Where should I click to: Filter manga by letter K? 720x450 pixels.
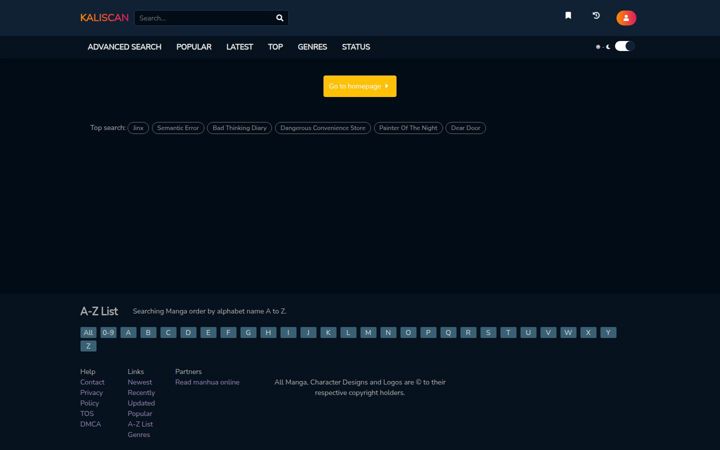tap(328, 332)
